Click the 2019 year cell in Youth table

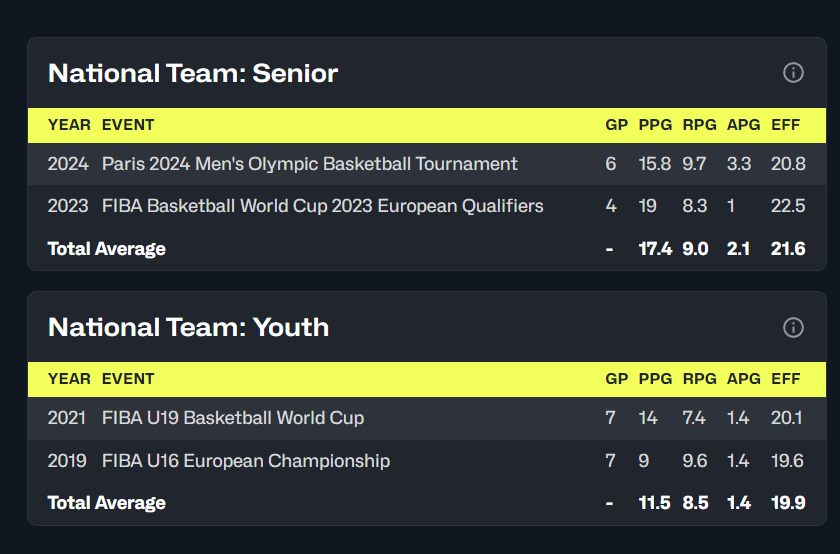point(68,461)
